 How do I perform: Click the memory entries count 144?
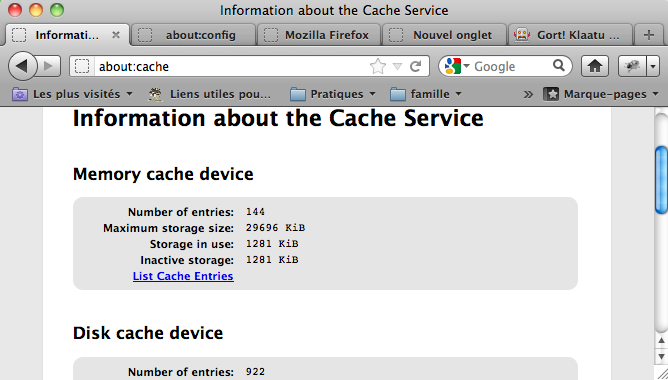tap(255, 211)
